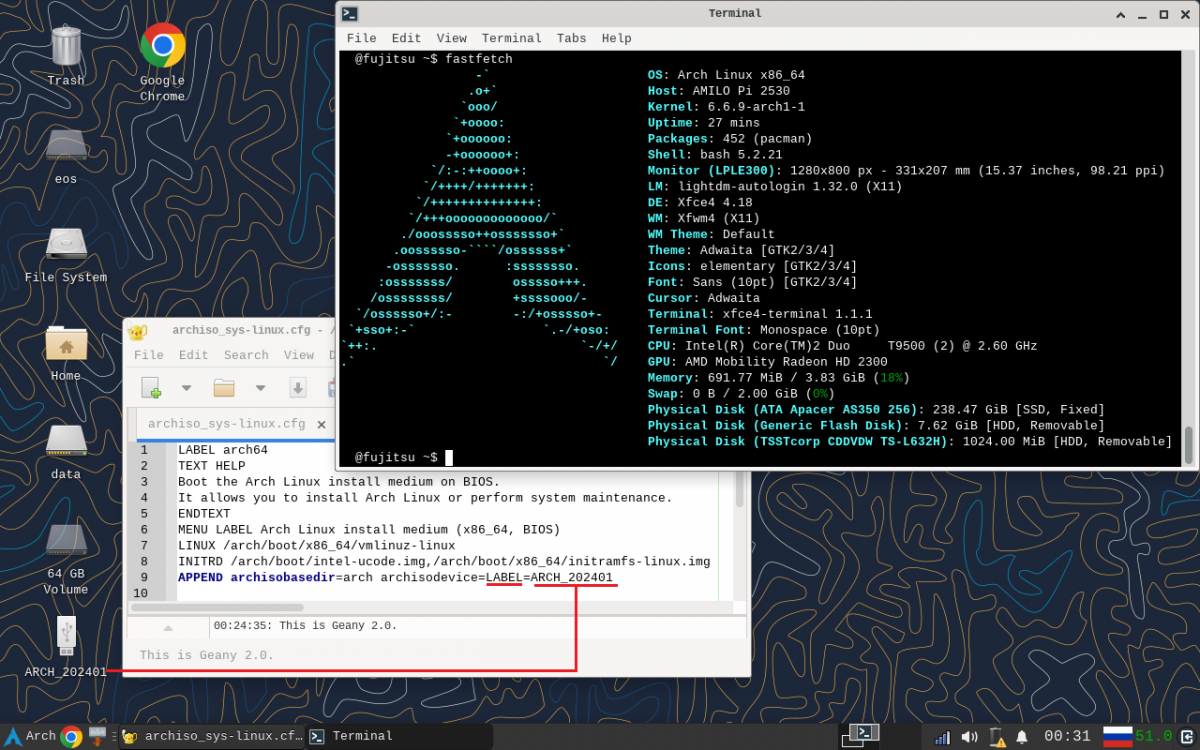Click the 00:31 panel clock
1200x750 pixels.
click(x=1067, y=737)
